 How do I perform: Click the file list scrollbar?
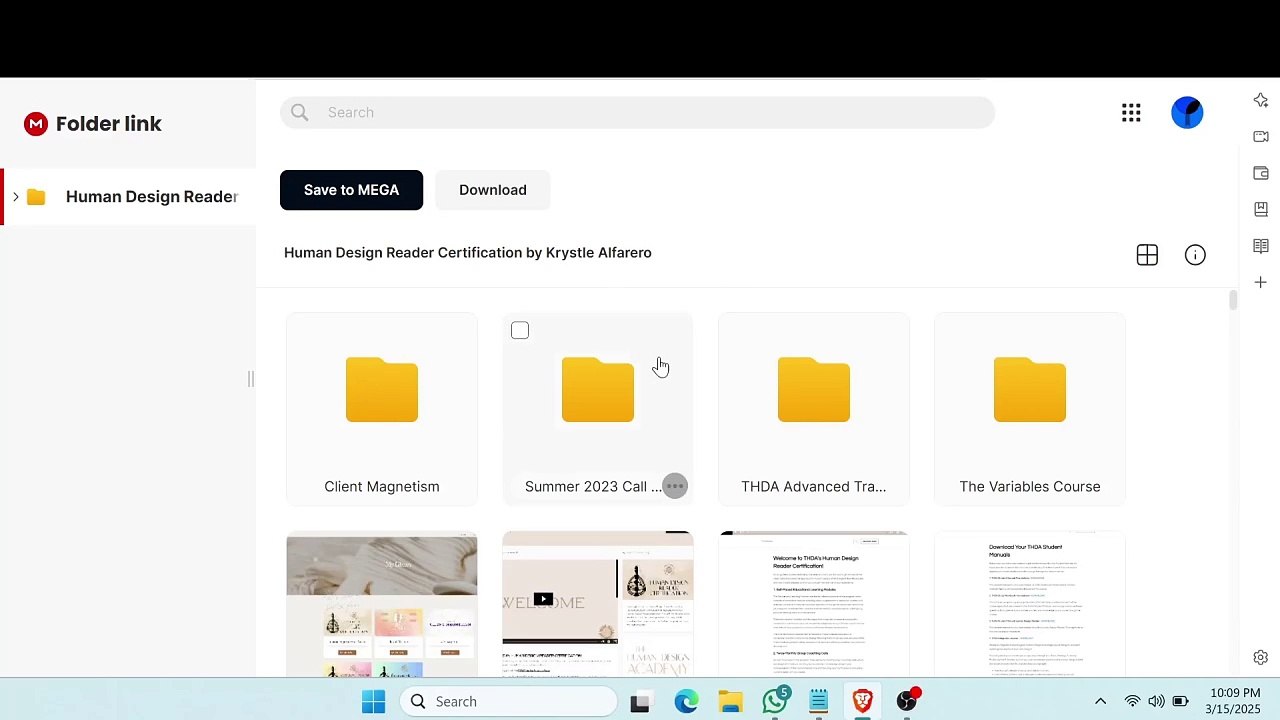click(1233, 300)
